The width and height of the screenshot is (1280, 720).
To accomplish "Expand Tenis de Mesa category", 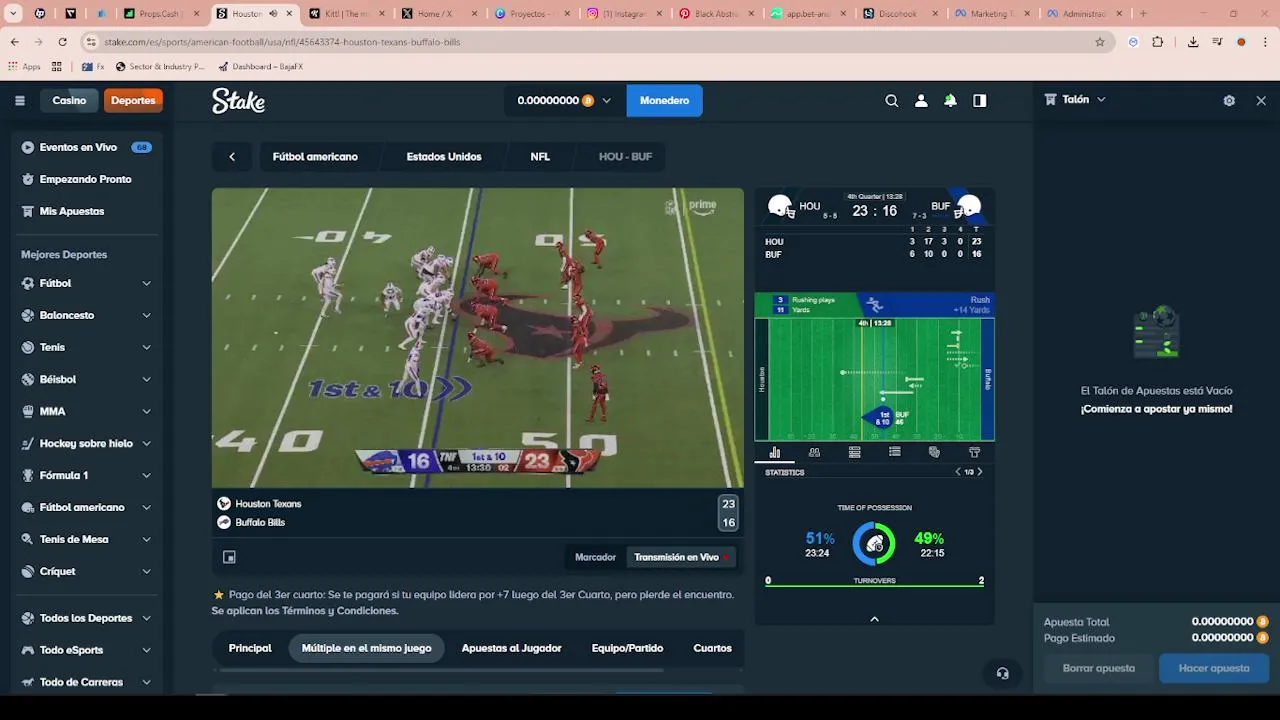I will click(x=86, y=539).
